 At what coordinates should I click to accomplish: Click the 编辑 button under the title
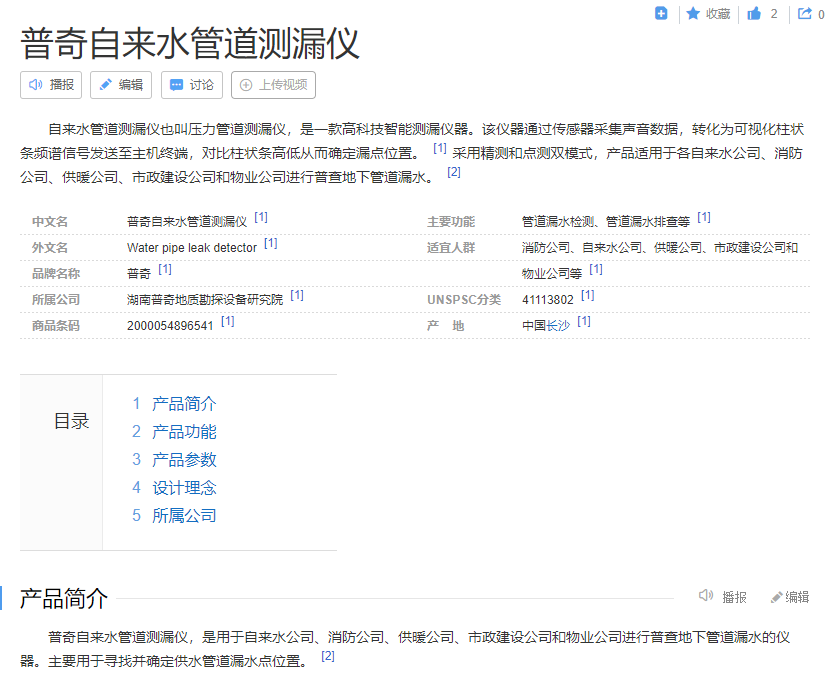point(121,85)
